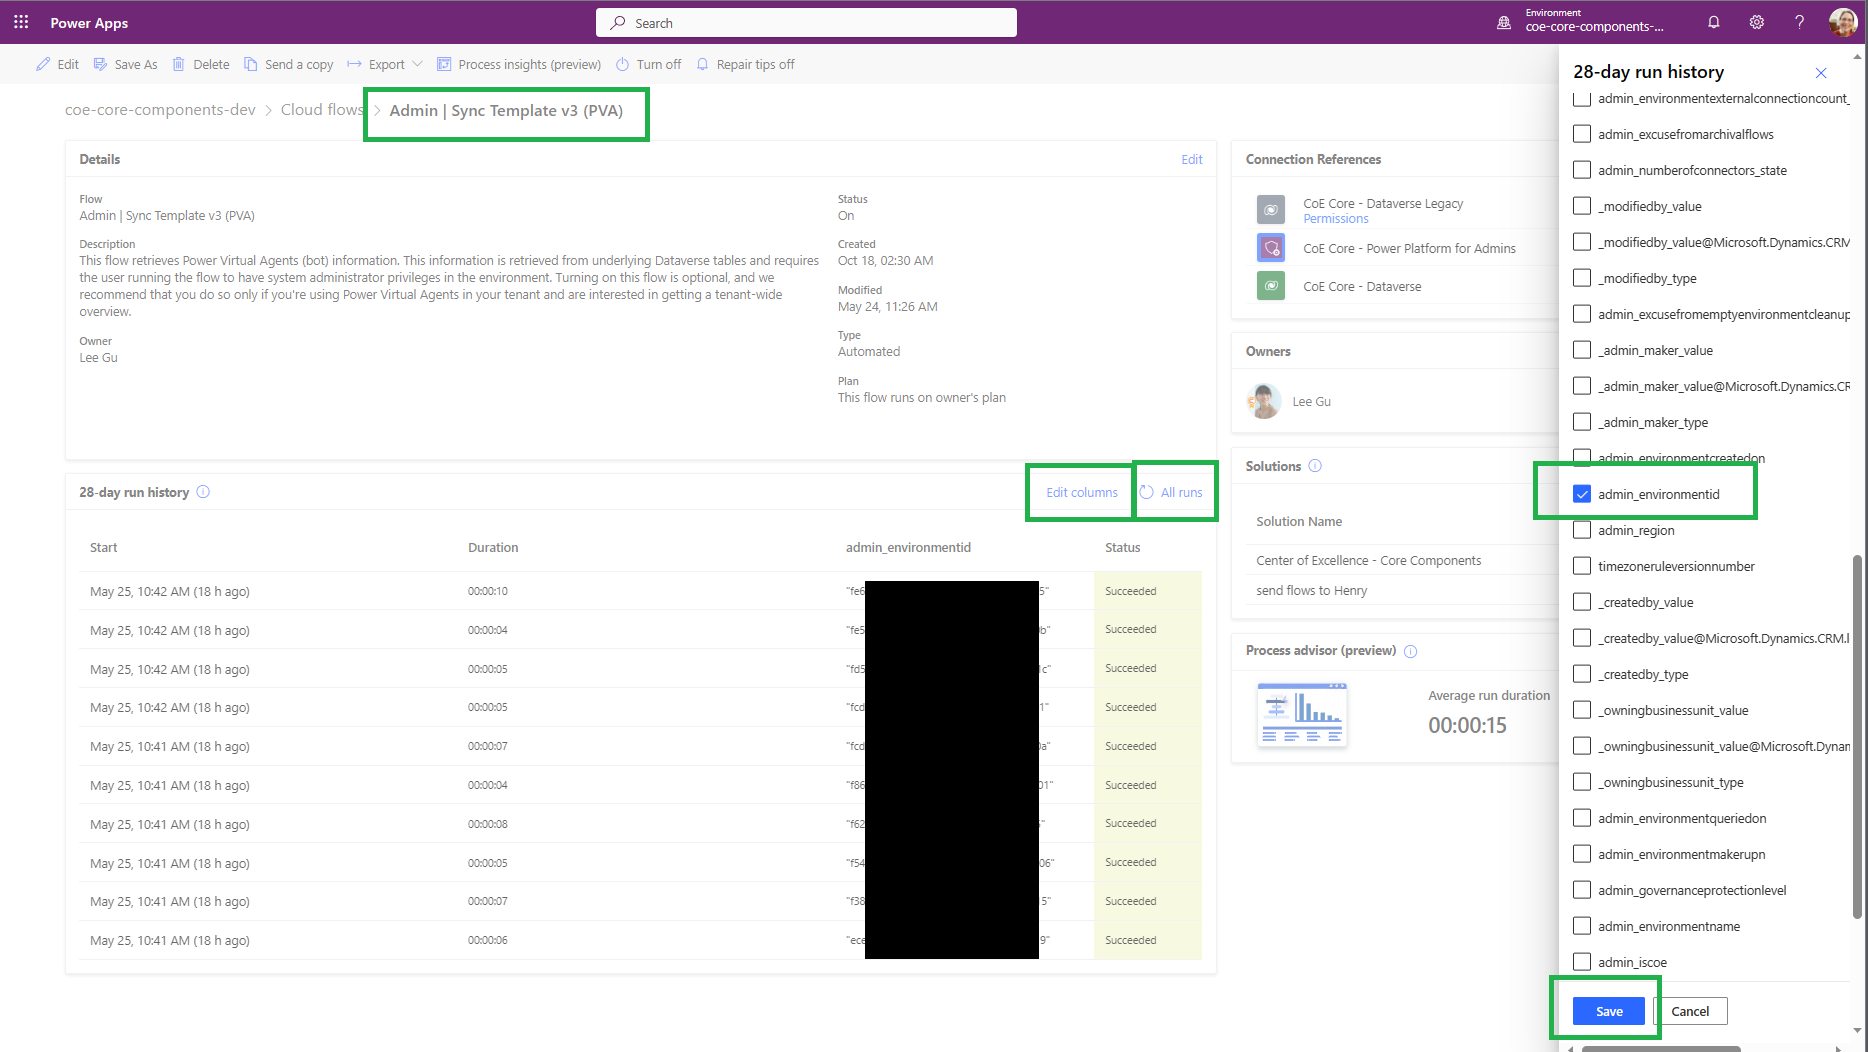Open the notifications bell
The height and width of the screenshot is (1052, 1868).
coord(1713,21)
